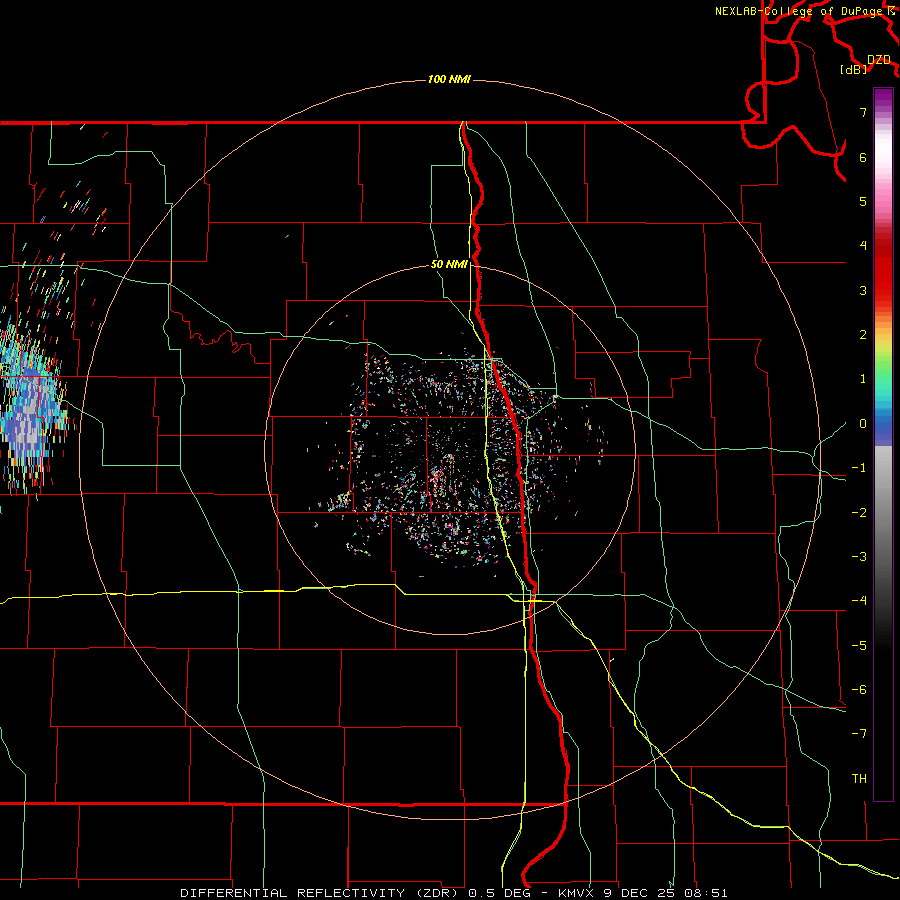Viewport: 900px width, 900px height.
Task: Click the "3" value on the color scale
Action: tap(863, 290)
